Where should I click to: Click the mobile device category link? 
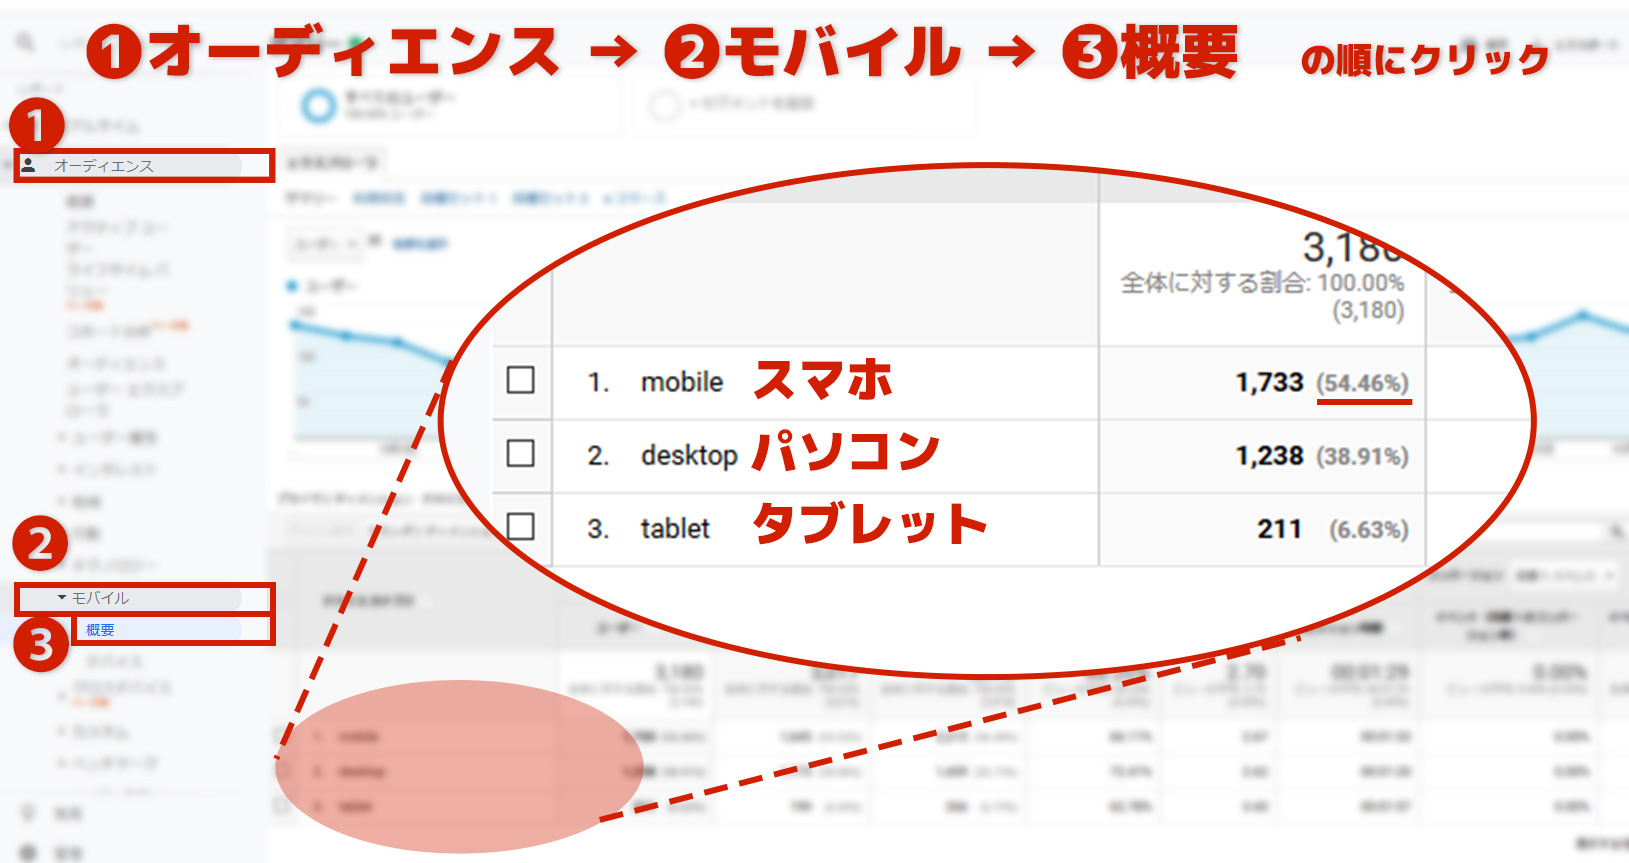point(681,382)
